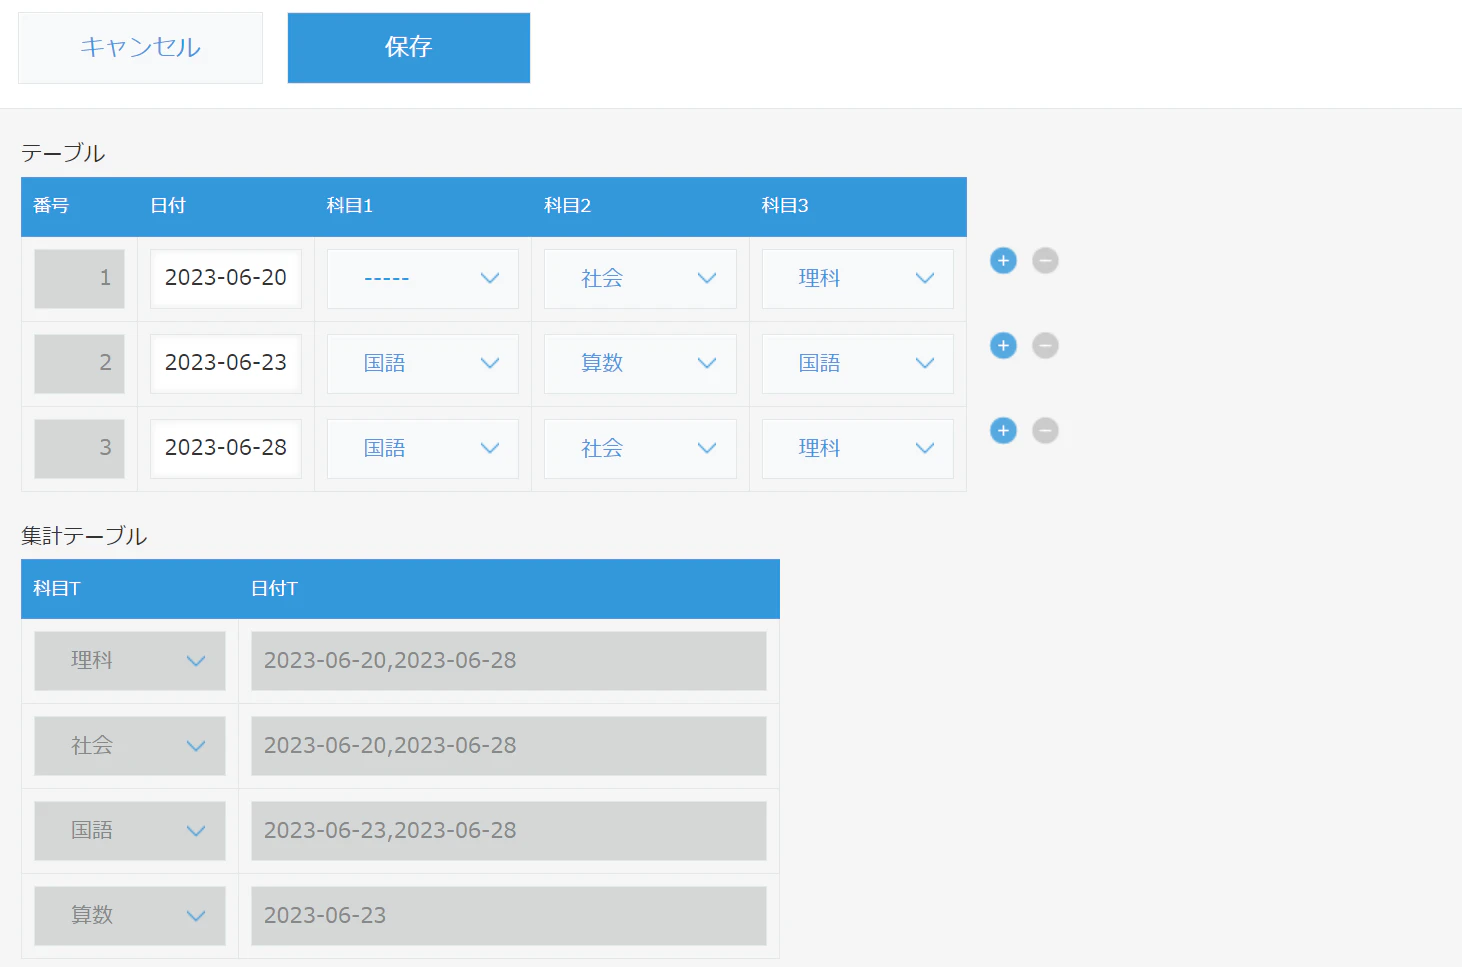
Task: Add a row after row 1
Action: tap(1003, 261)
